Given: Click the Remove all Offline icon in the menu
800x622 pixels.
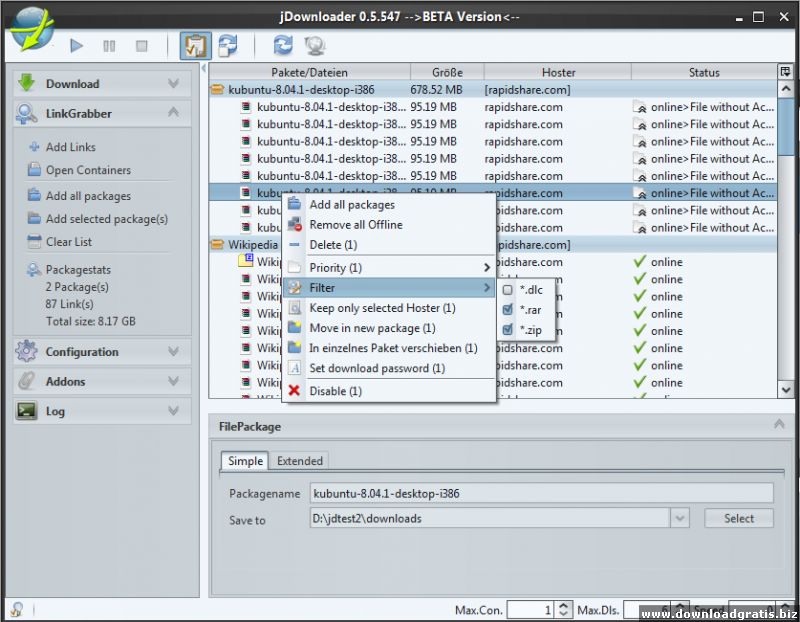Looking at the screenshot, I should point(294,225).
